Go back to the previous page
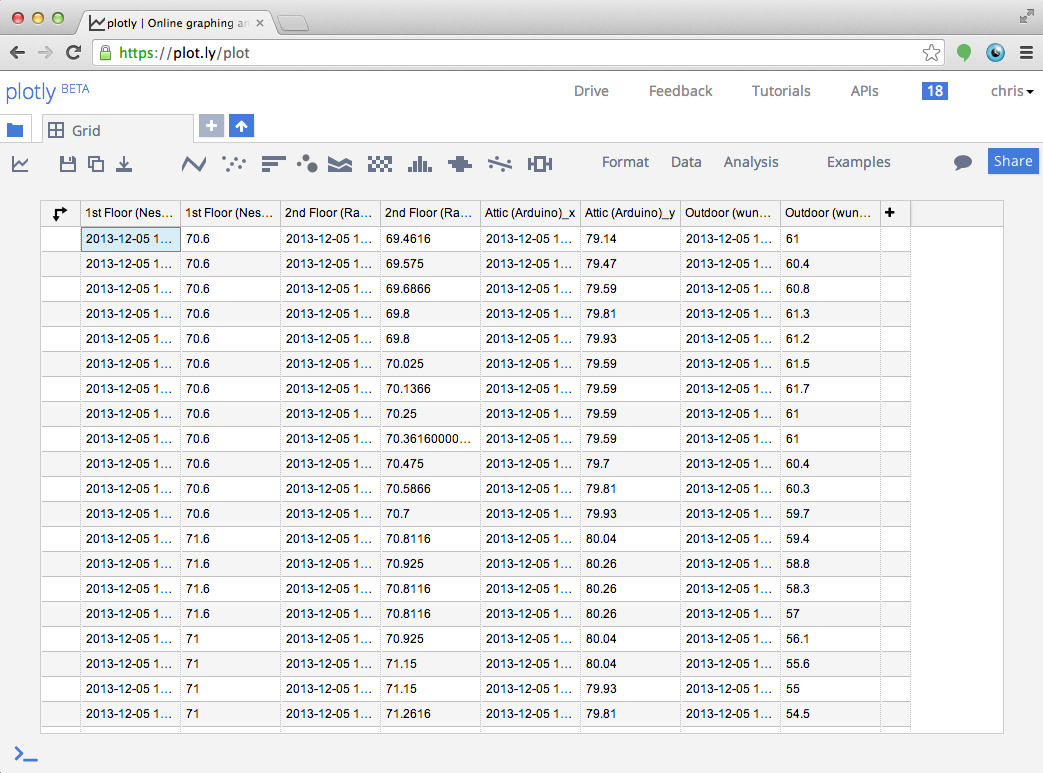 [18, 53]
